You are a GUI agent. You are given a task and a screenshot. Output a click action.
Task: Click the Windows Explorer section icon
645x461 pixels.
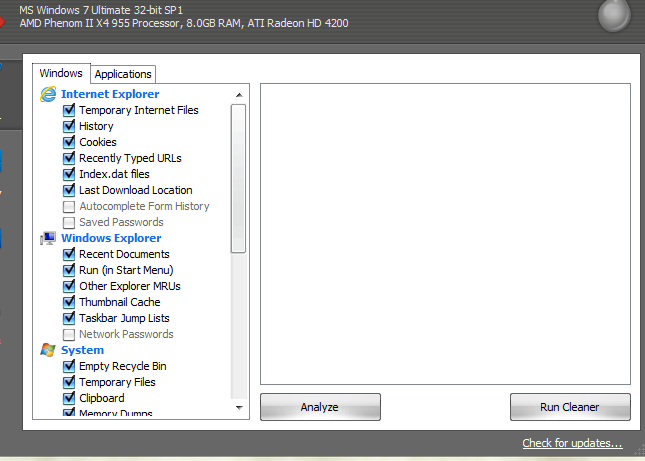tap(47, 238)
